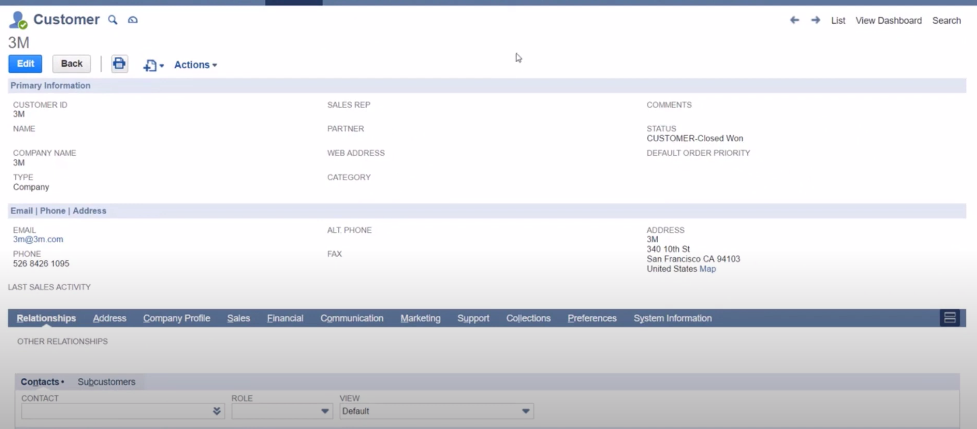Viewport: 977px width, 429px height.
Task: Switch to the Relationships tab
Action: 46,318
